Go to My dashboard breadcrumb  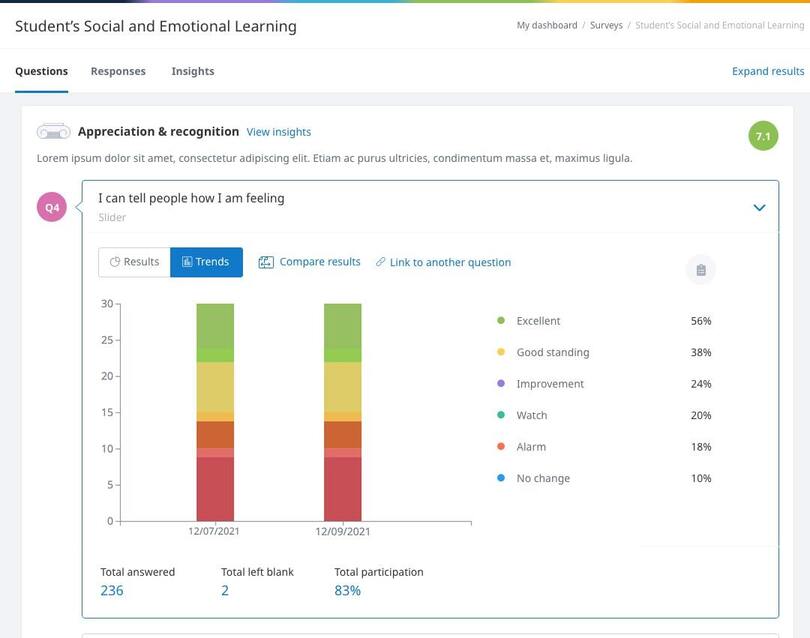[x=547, y=25]
